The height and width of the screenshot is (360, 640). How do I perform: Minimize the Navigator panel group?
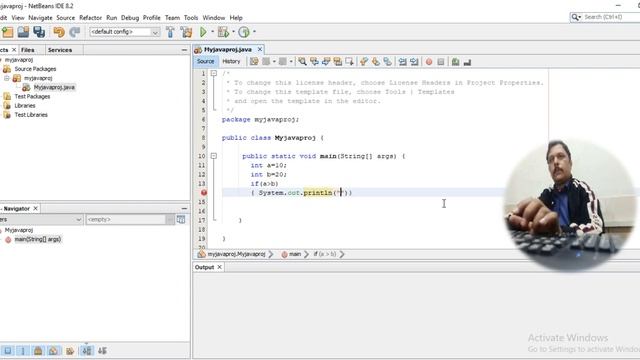pyautogui.click(x=184, y=209)
